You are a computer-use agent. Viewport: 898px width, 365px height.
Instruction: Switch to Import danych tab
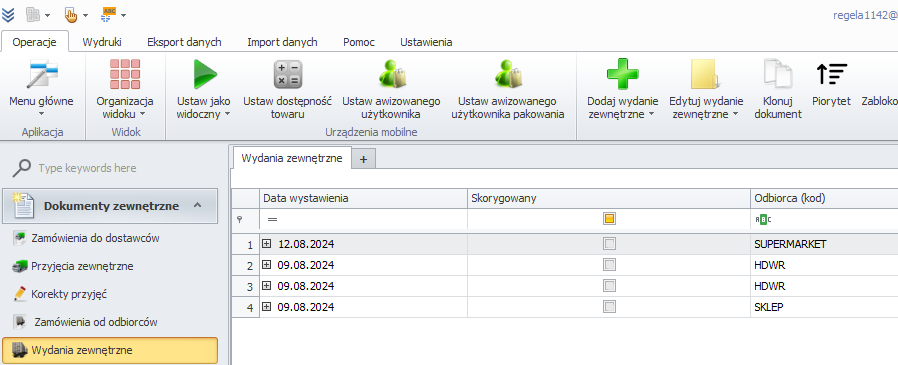click(x=282, y=42)
